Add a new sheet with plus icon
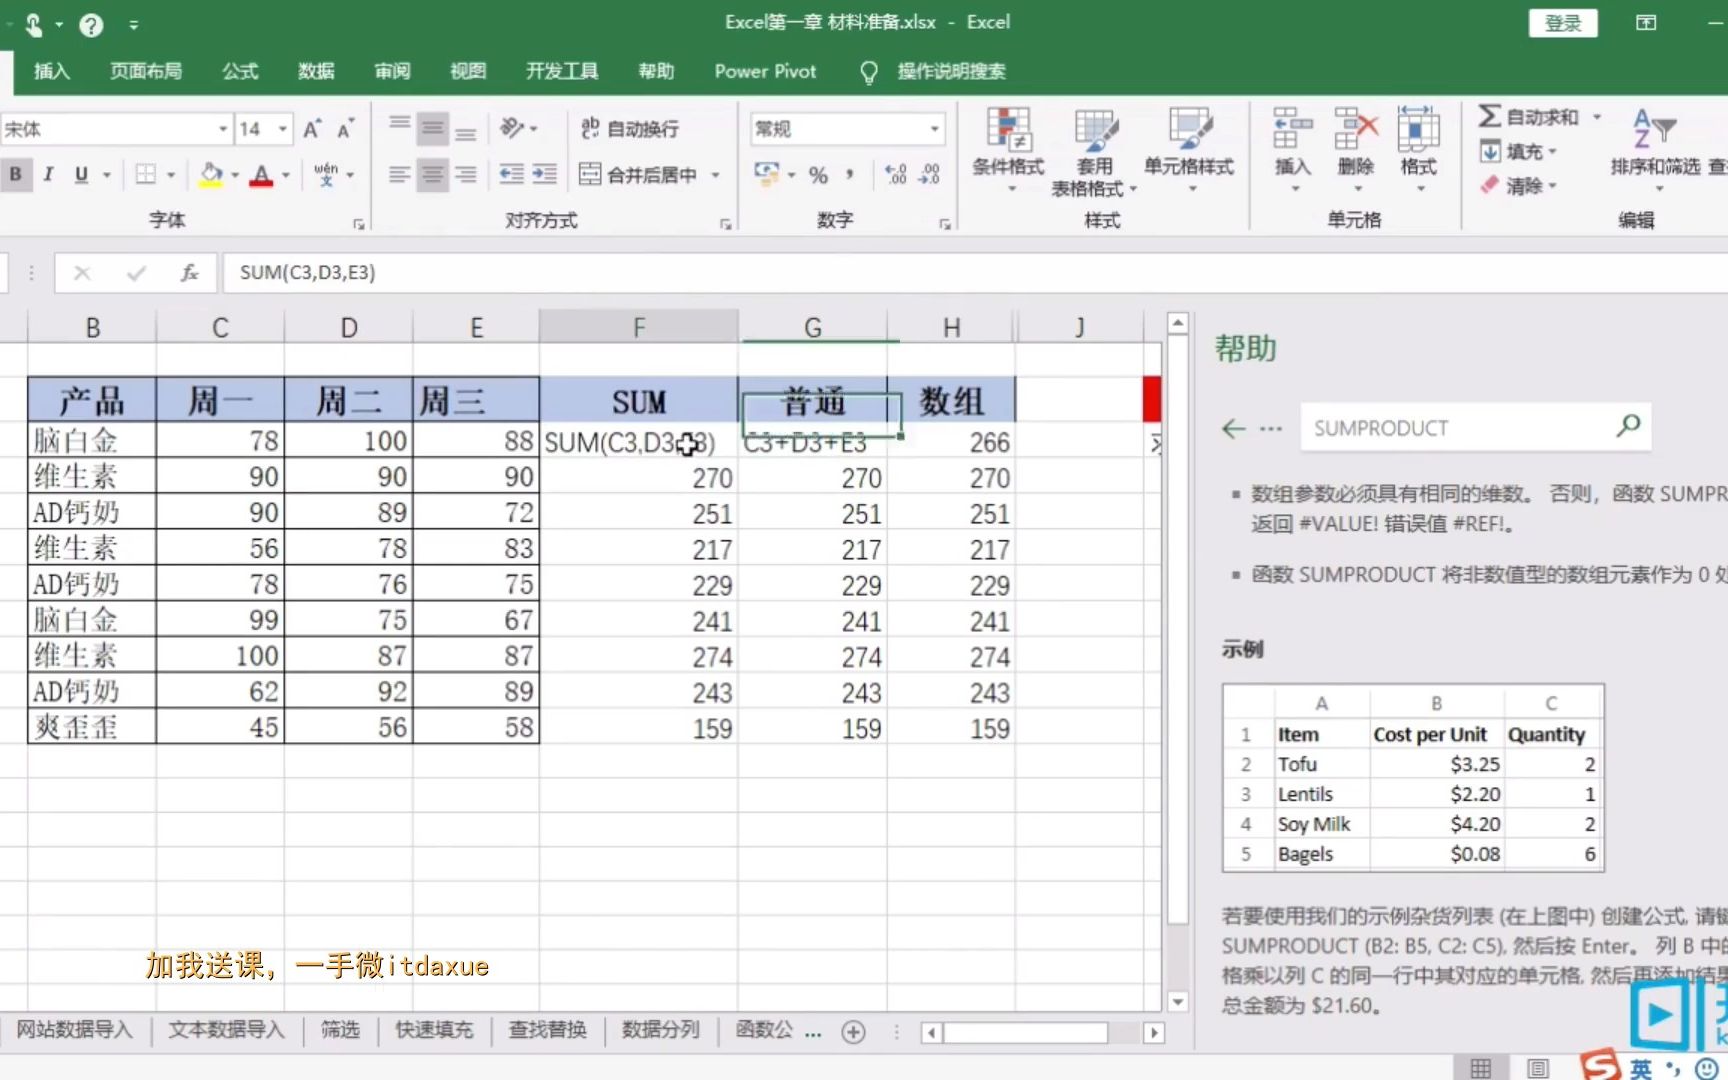1728x1080 pixels. pyautogui.click(x=853, y=1032)
